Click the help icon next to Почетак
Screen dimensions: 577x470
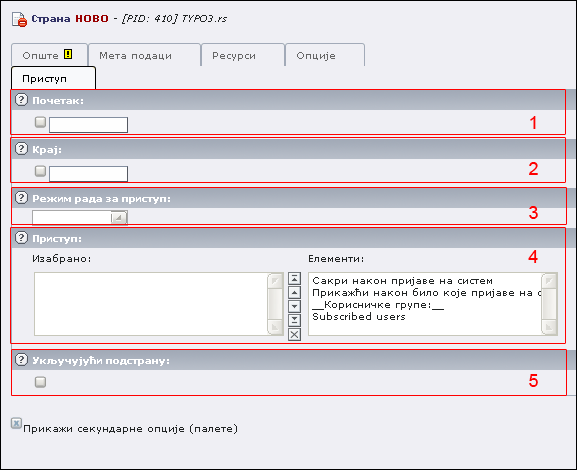pyautogui.click(x=21, y=100)
